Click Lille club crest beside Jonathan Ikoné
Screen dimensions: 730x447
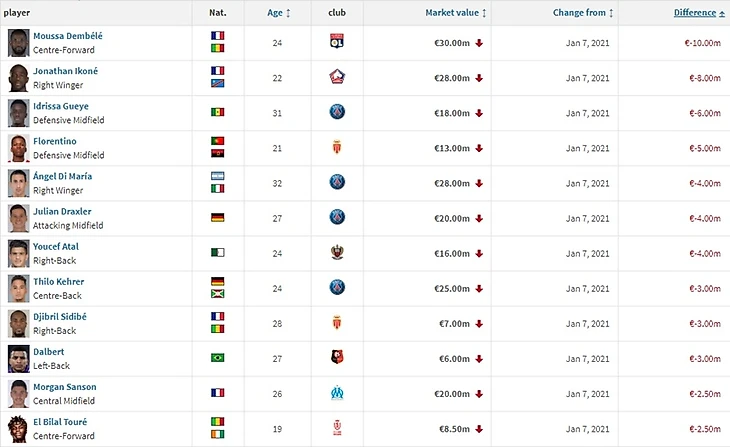coord(337,78)
